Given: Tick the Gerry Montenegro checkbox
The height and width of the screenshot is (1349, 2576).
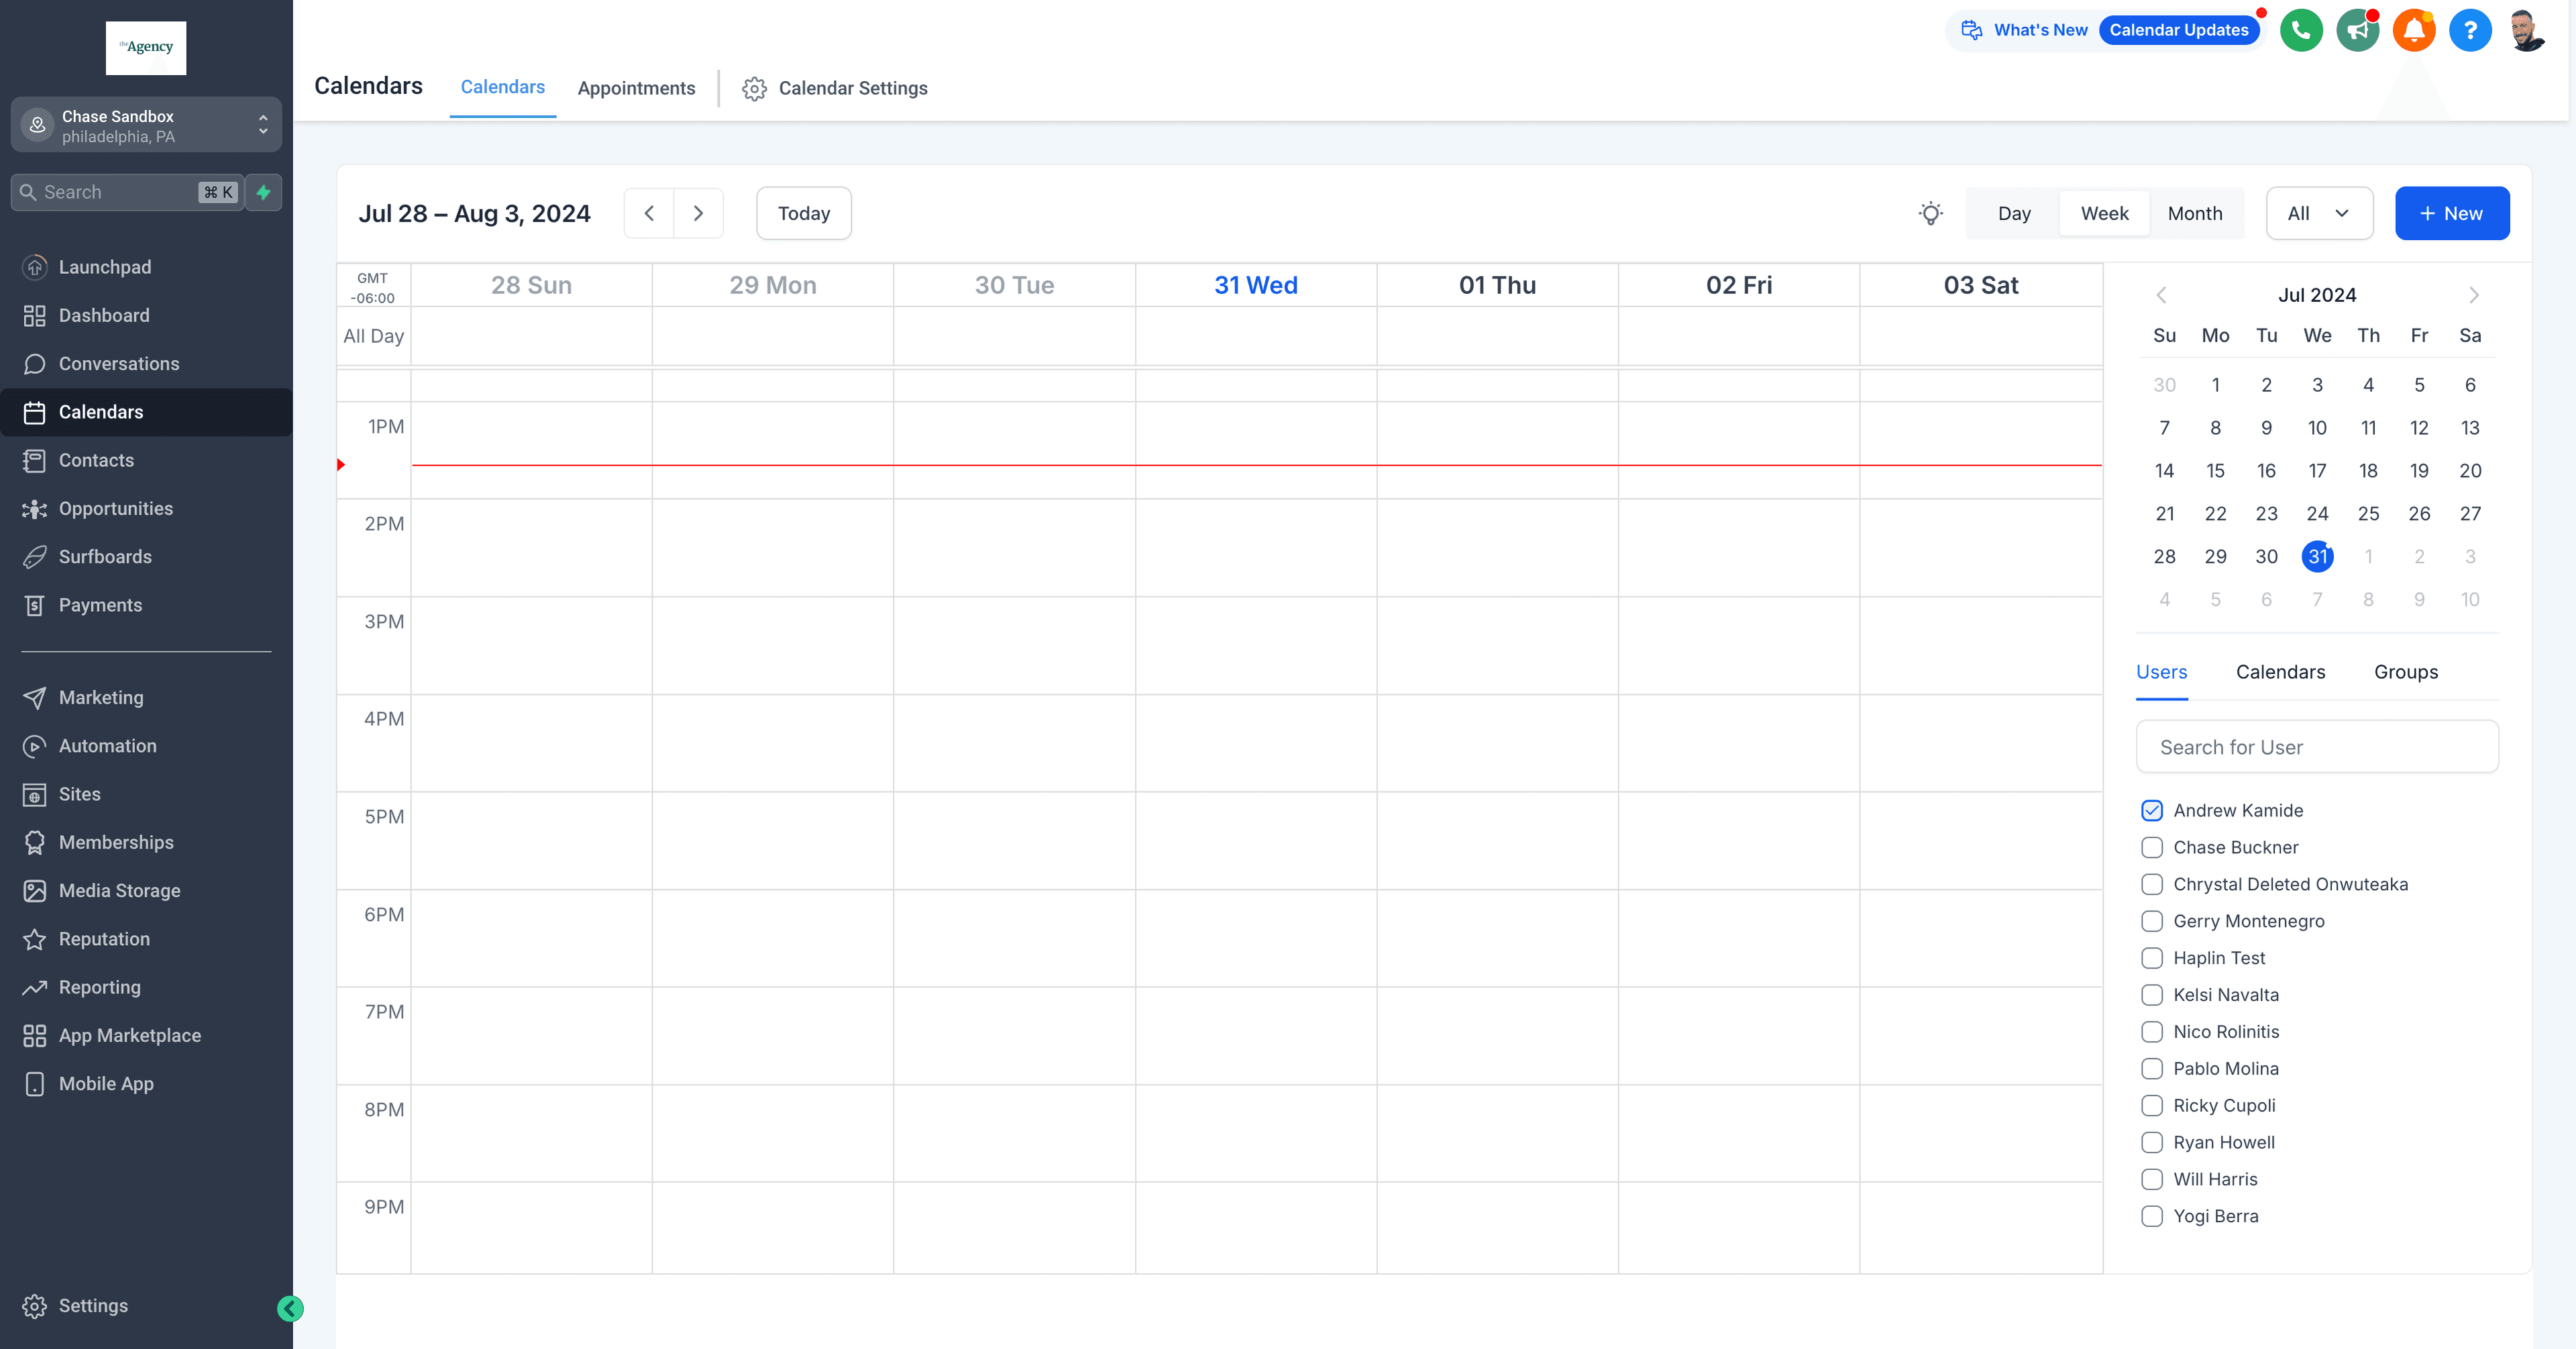Looking at the screenshot, I should coord(2152,922).
